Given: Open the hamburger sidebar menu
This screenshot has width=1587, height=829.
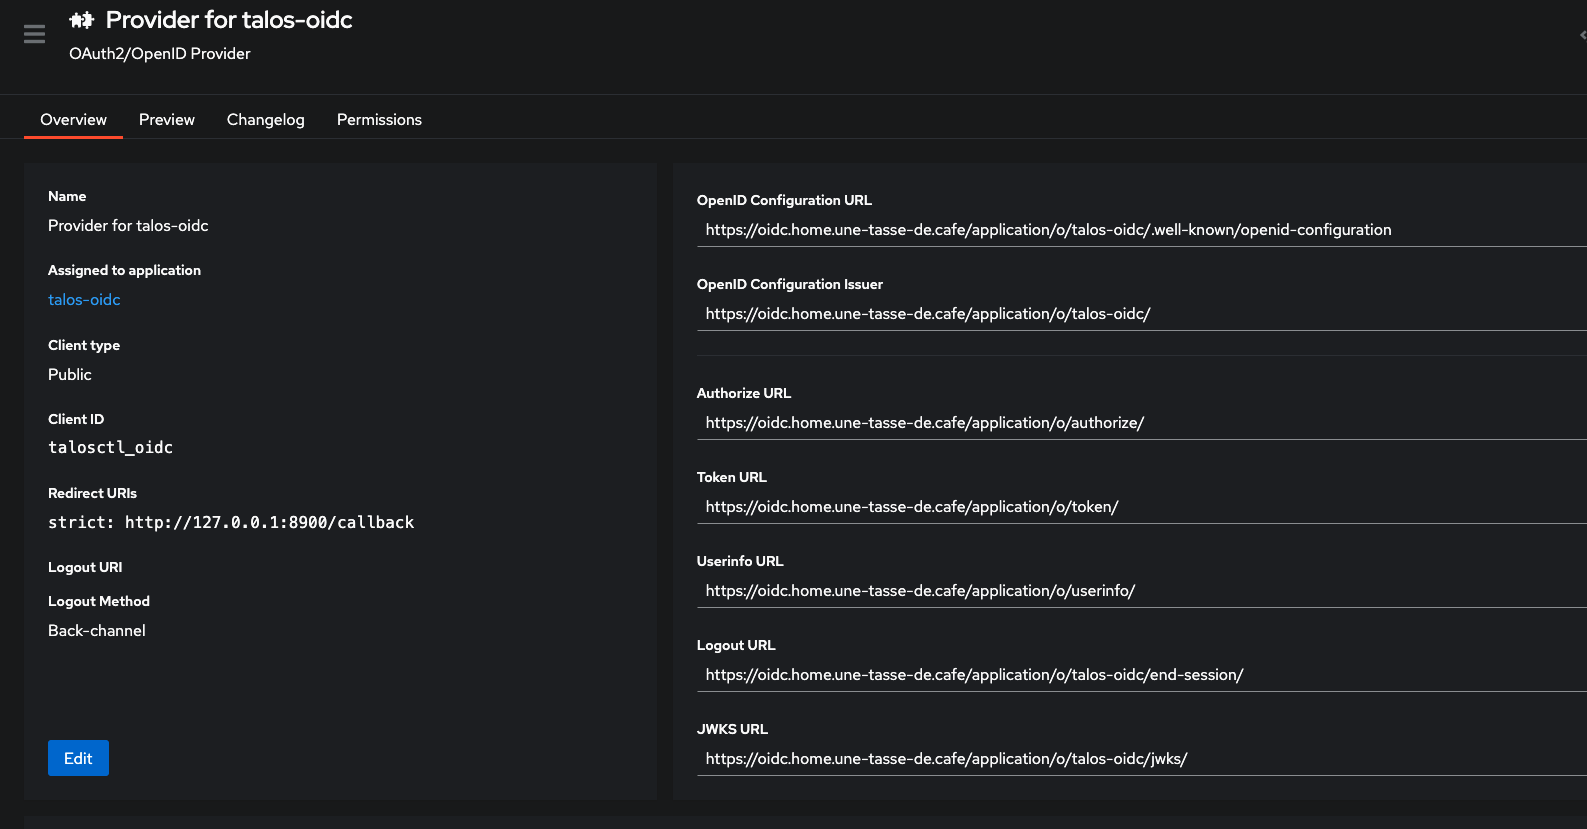Looking at the screenshot, I should [34, 35].
